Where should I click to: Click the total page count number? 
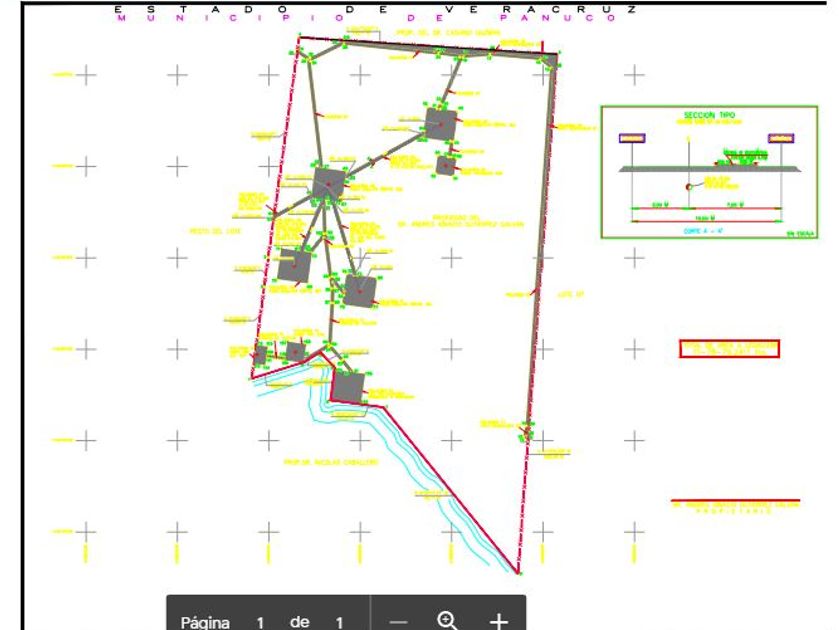[x=339, y=622]
